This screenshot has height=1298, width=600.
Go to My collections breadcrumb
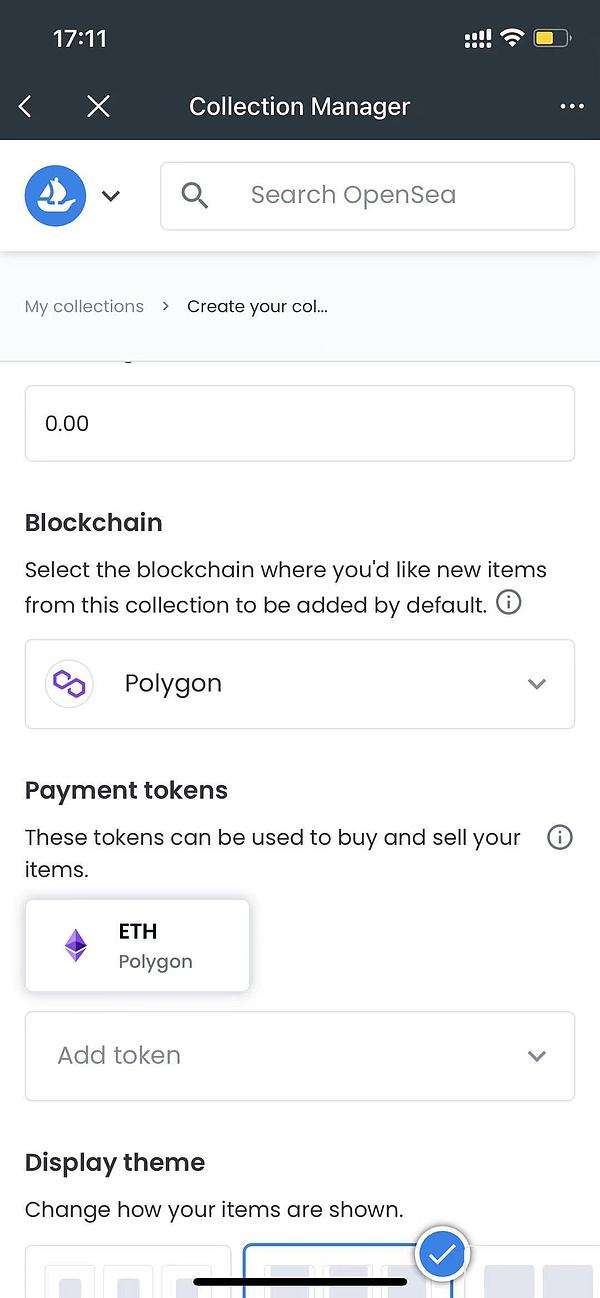click(84, 306)
